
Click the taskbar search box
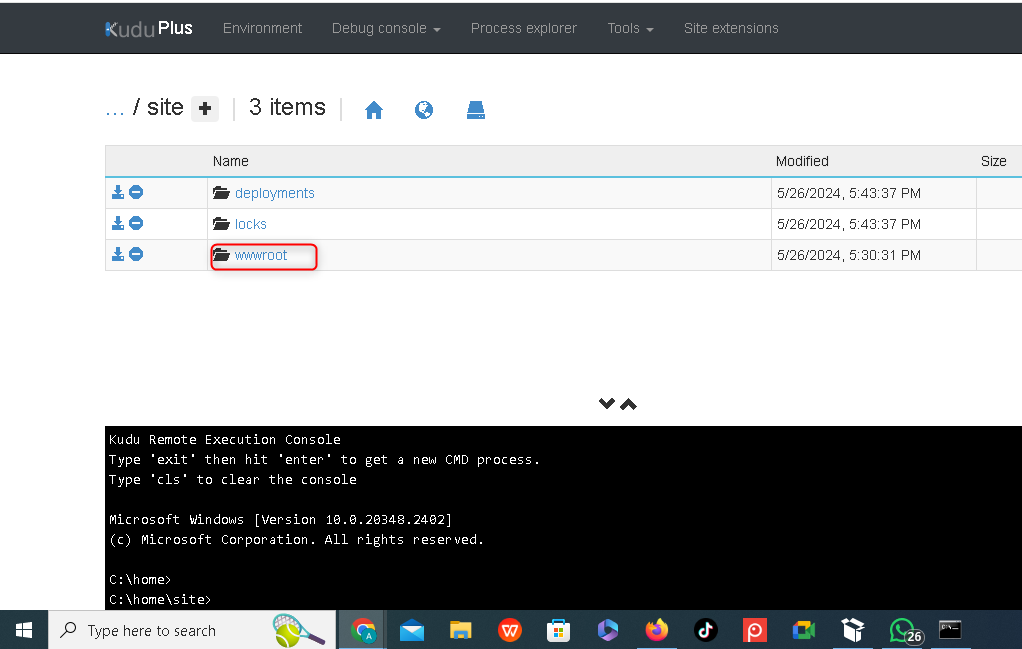tap(192, 630)
